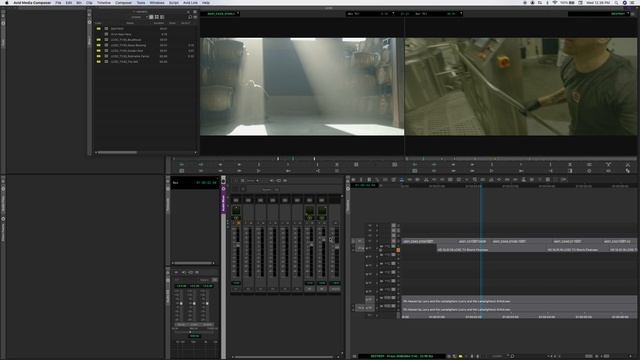Viewport: 640px width, 360px height.
Task: Switch bin to text view
Action: point(151,17)
